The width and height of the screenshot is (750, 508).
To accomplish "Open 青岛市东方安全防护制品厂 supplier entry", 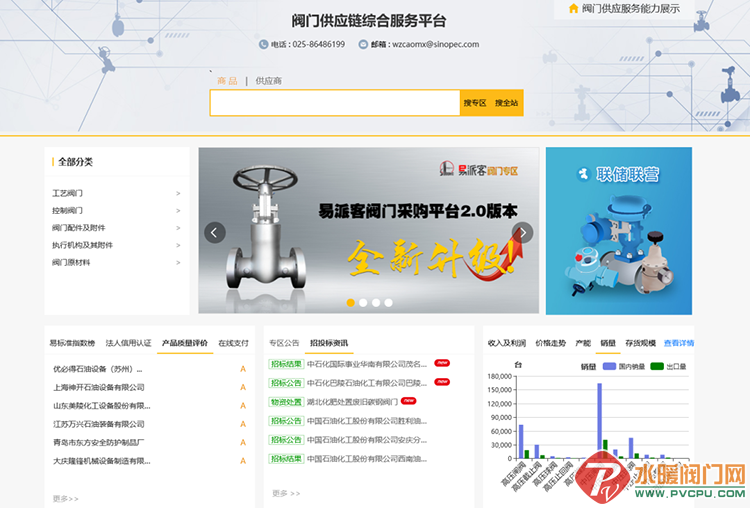I will 99,442.
